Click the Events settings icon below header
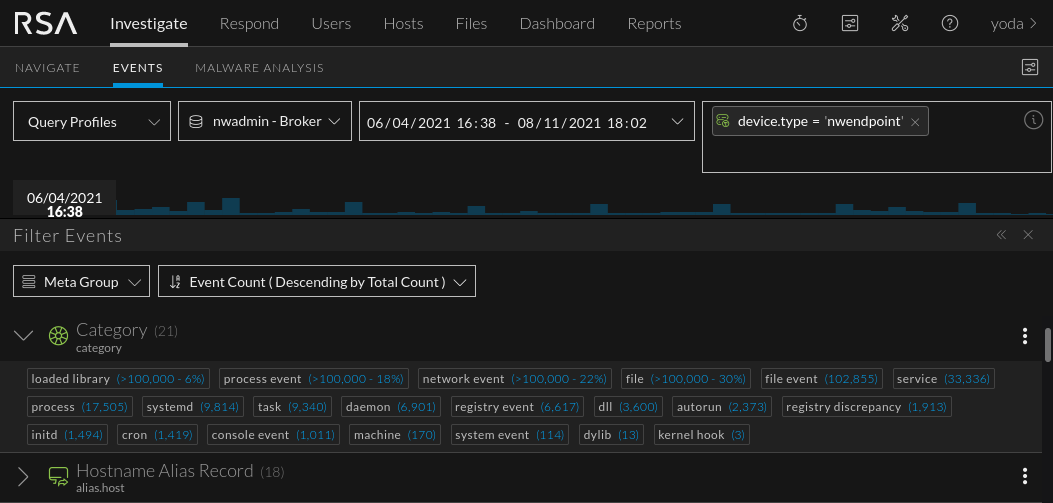1053x503 pixels. point(1029,67)
